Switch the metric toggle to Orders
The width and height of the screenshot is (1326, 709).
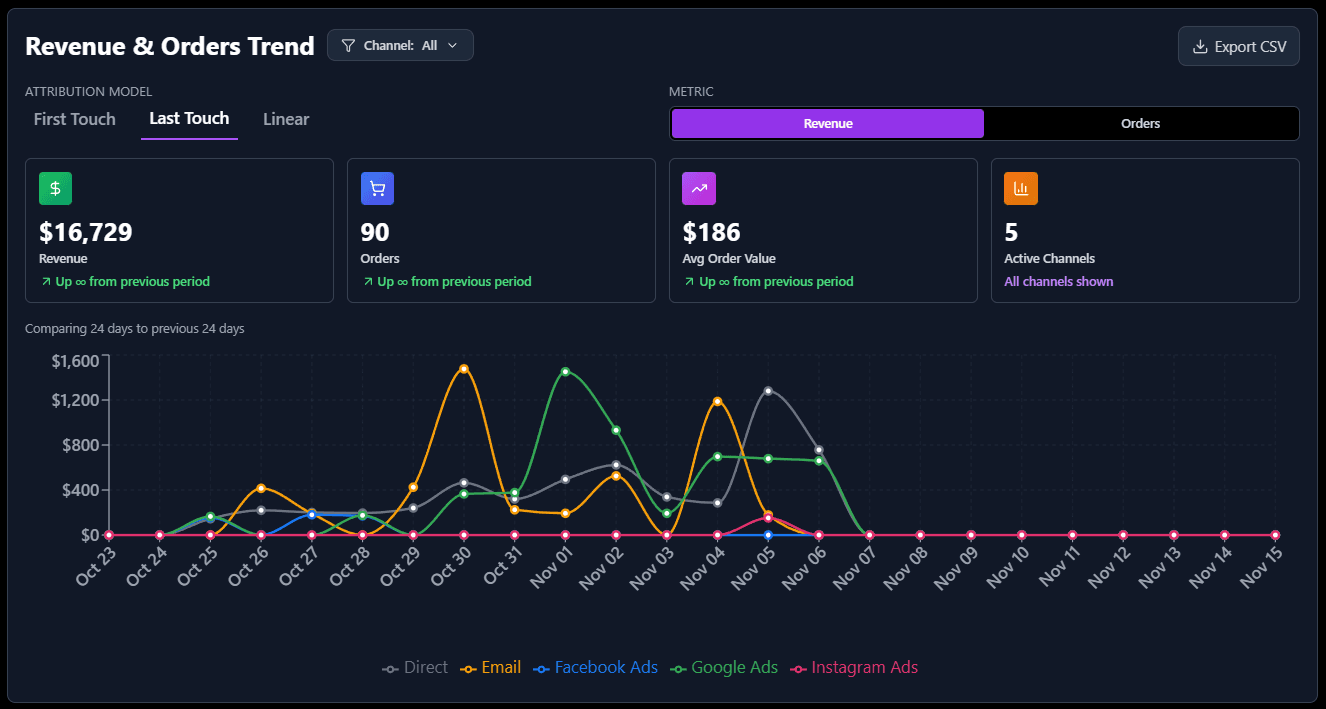[1140, 123]
